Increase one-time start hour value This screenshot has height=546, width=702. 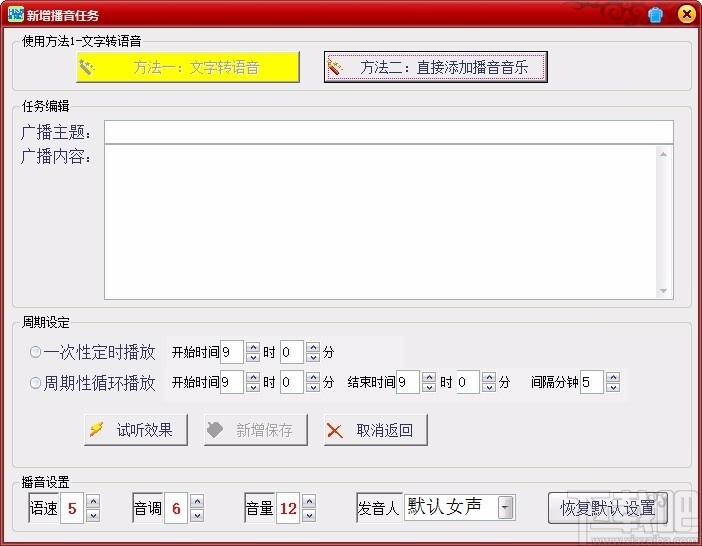coord(253,347)
